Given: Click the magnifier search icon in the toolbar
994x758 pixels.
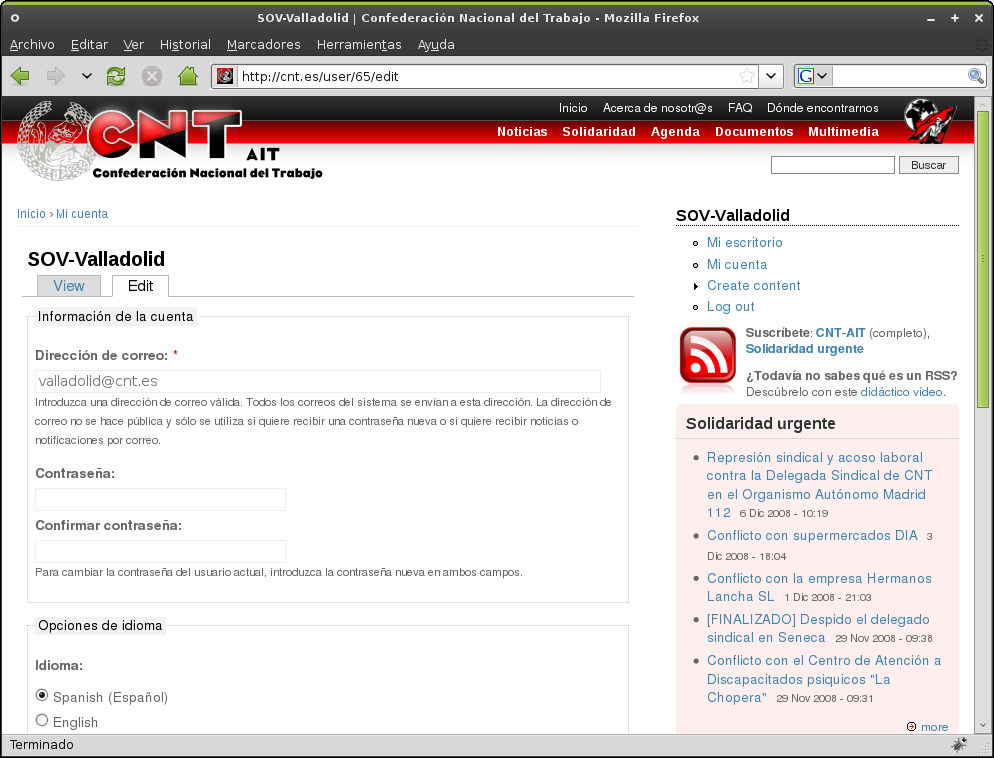Looking at the screenshot, I should pos(976,76).
